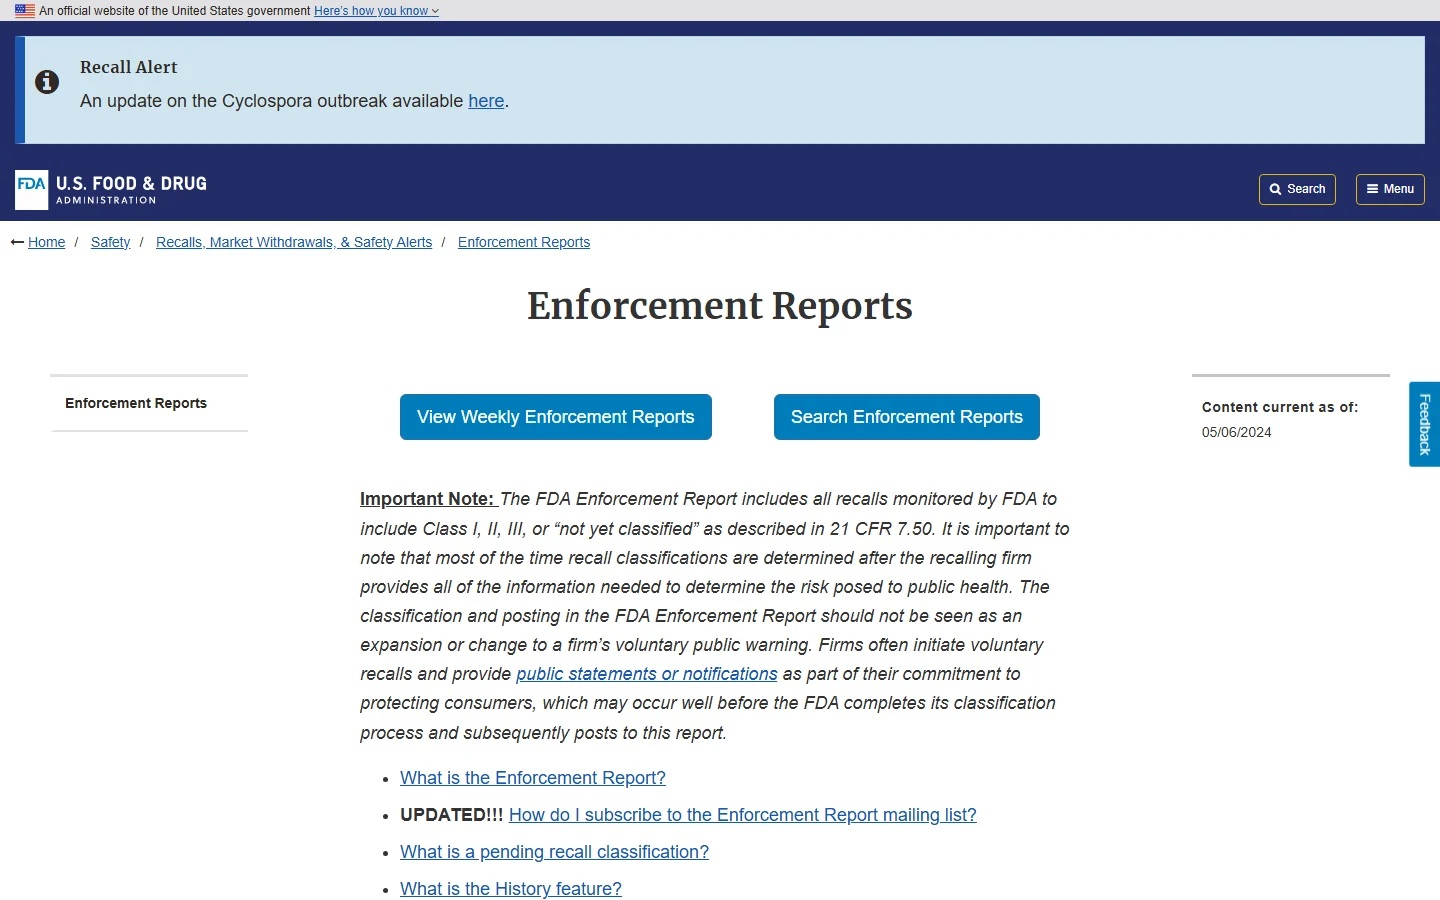1440x900 pixels.
Task: Click the back arrow beside Home breadcrumb
Action: (17, 242)
